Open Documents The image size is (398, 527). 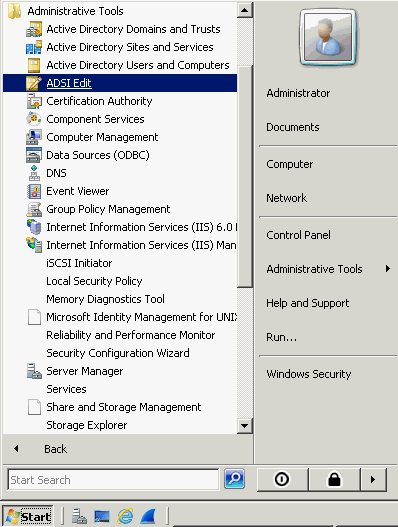(293, 127)
